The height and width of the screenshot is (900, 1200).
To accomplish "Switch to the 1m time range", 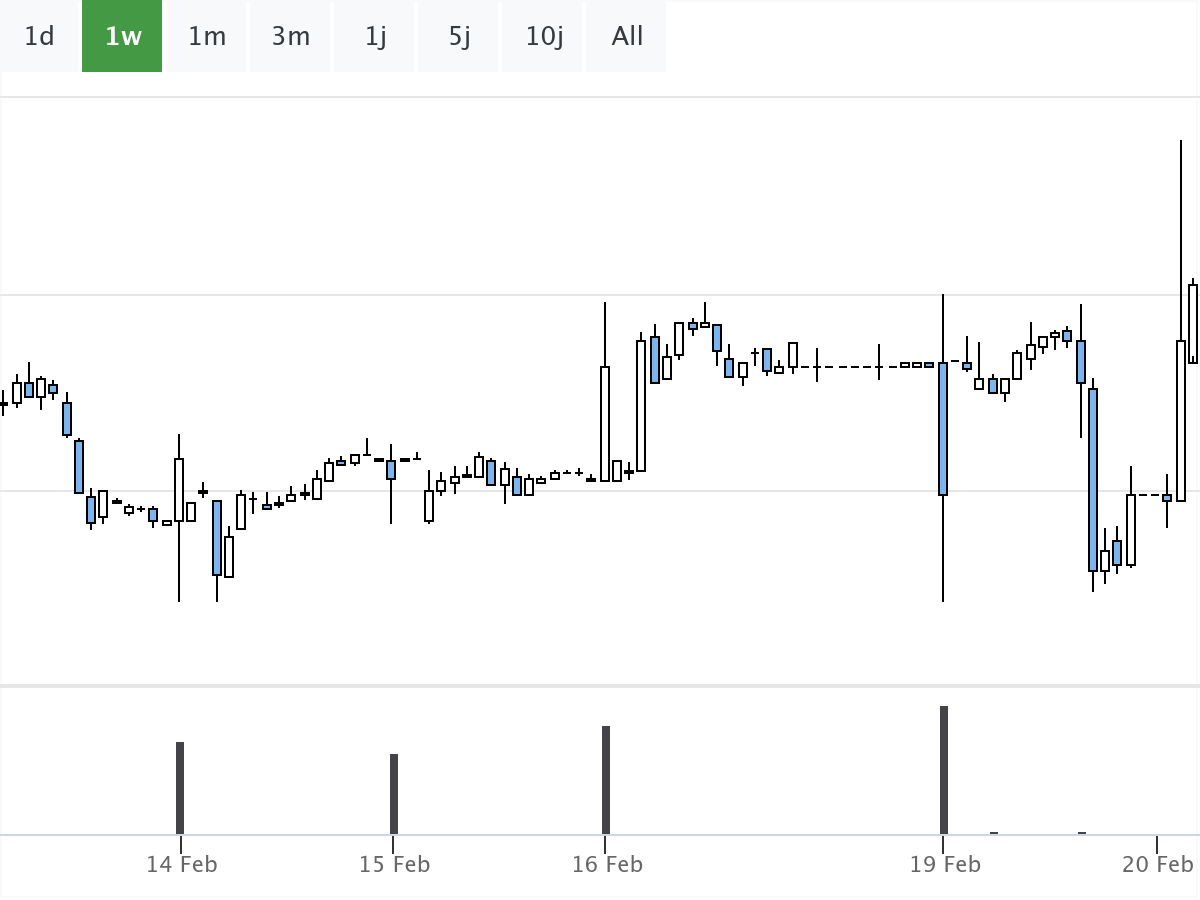I will pos(207,37).
